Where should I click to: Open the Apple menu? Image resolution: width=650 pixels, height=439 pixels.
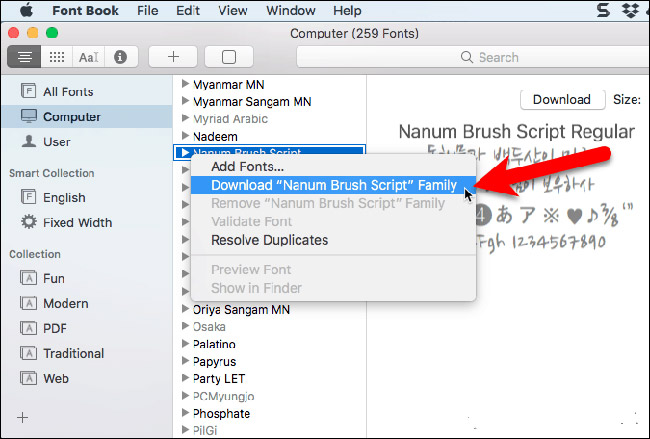tap(27, 10)
